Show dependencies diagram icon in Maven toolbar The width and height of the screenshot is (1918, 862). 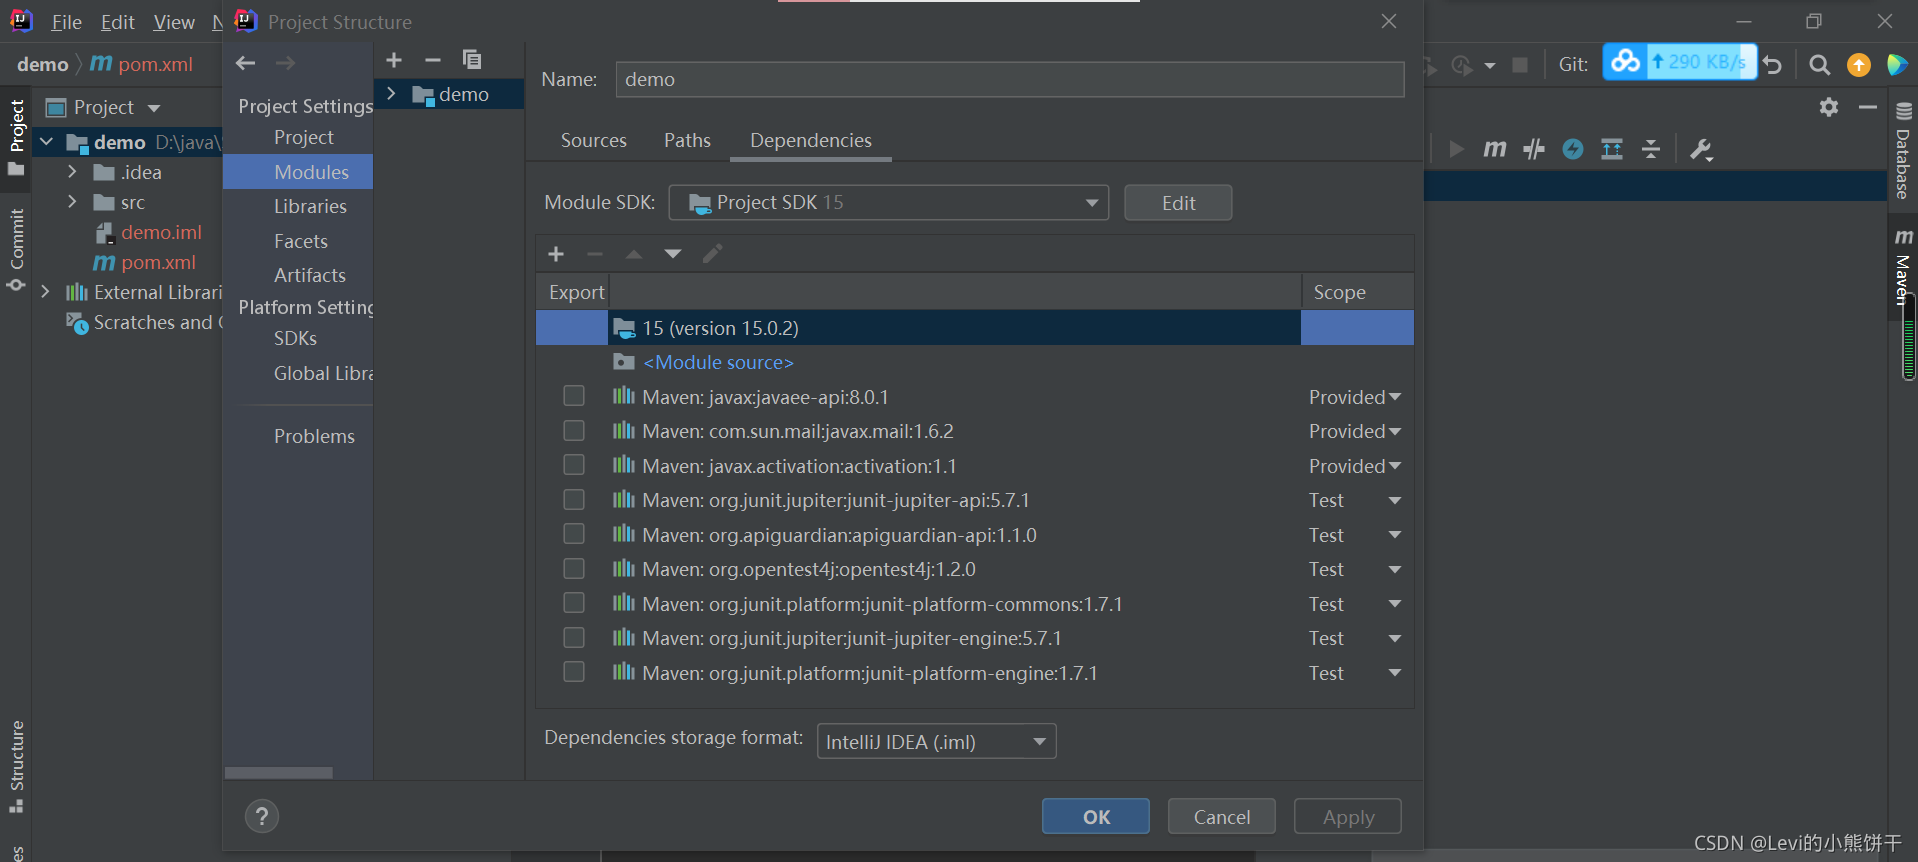click(x=1612, y=149)
